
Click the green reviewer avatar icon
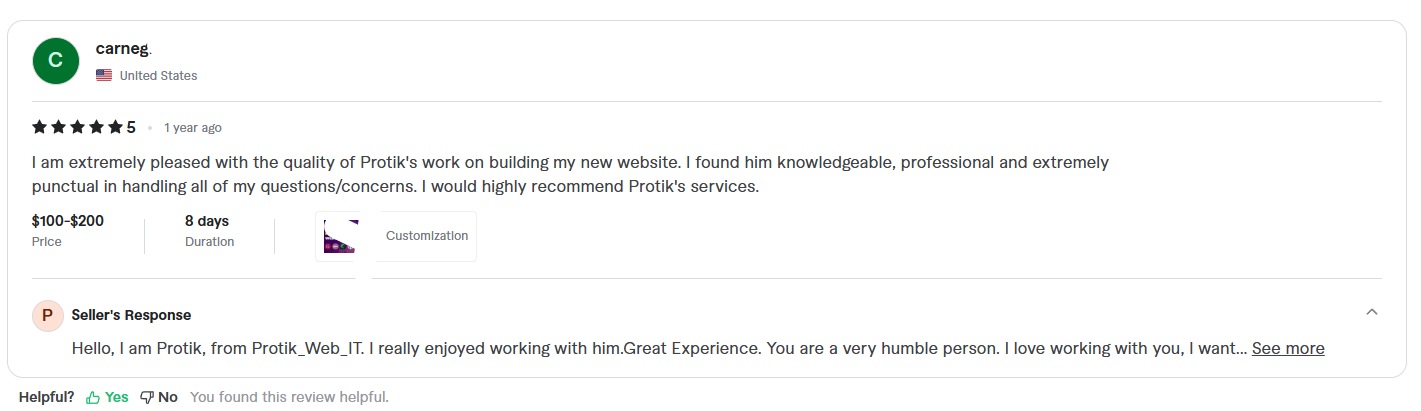coord(56,61)
